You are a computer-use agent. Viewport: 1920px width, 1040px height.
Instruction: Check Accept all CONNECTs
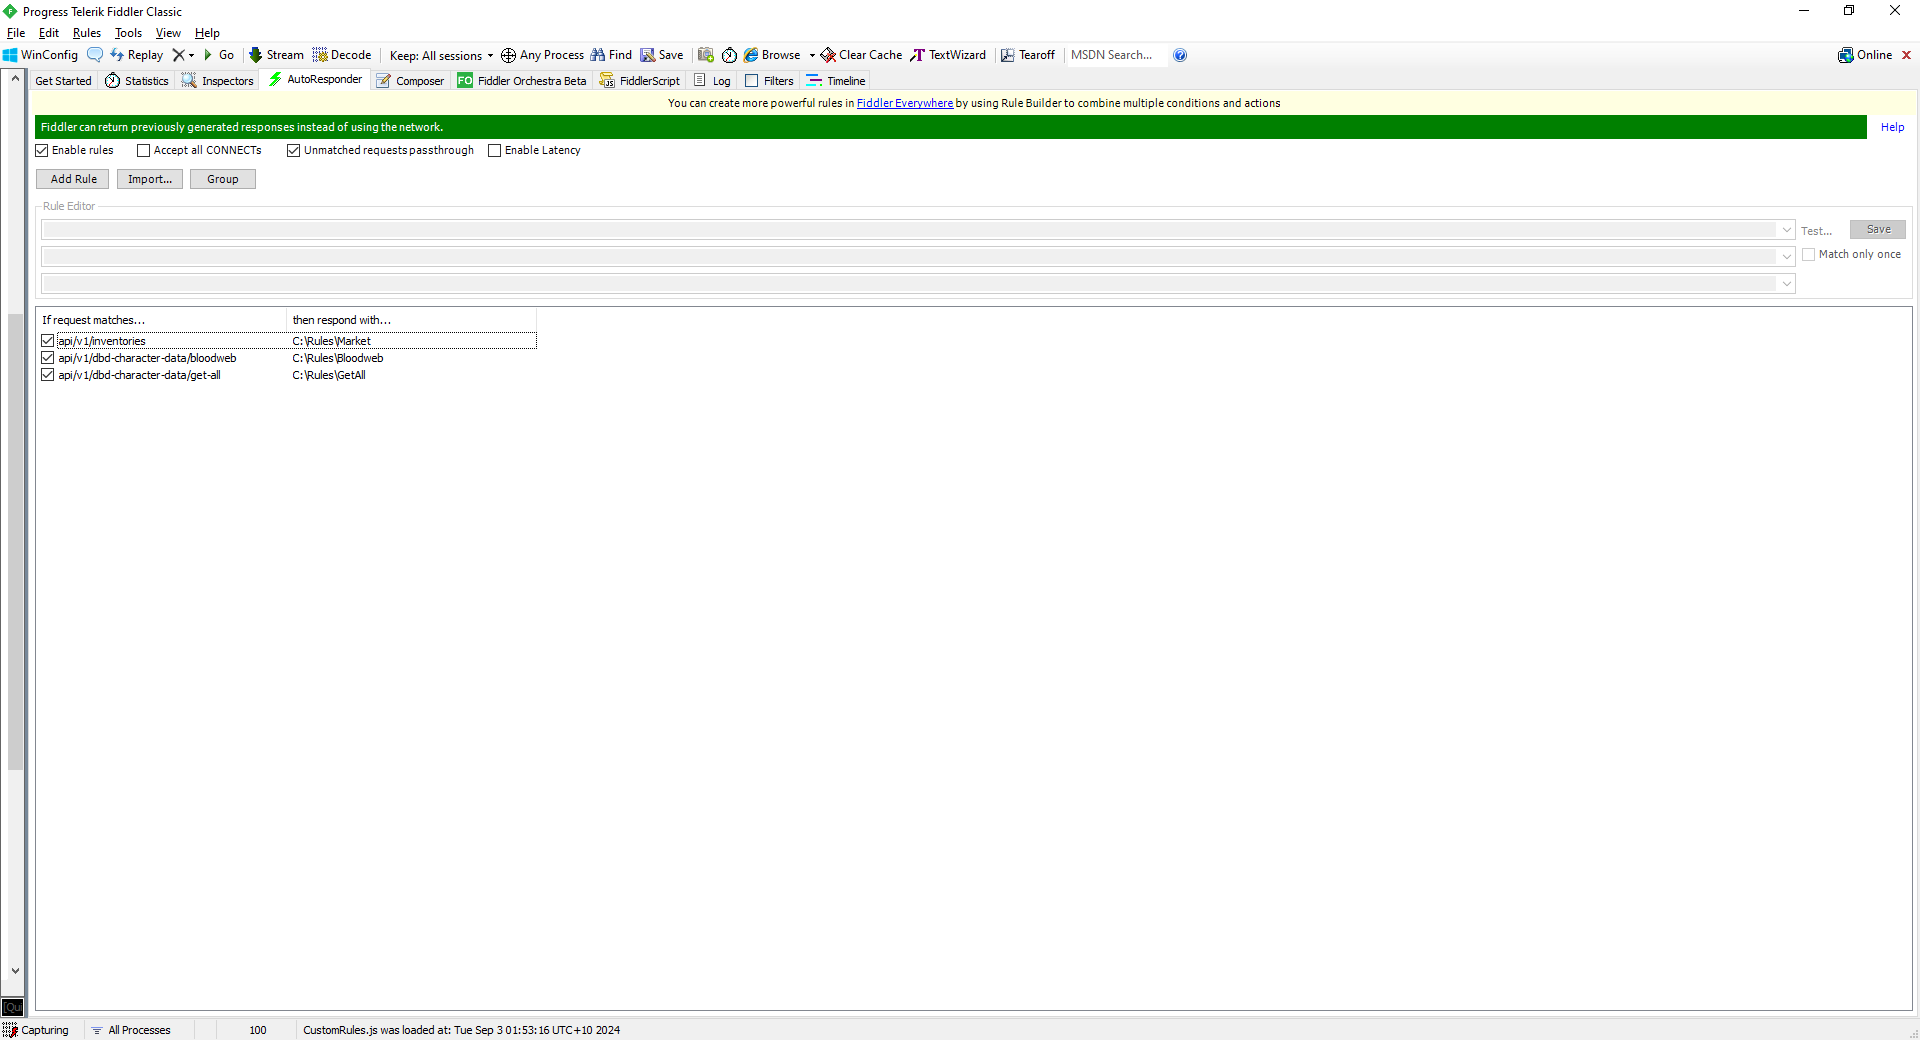pos(144,150)
